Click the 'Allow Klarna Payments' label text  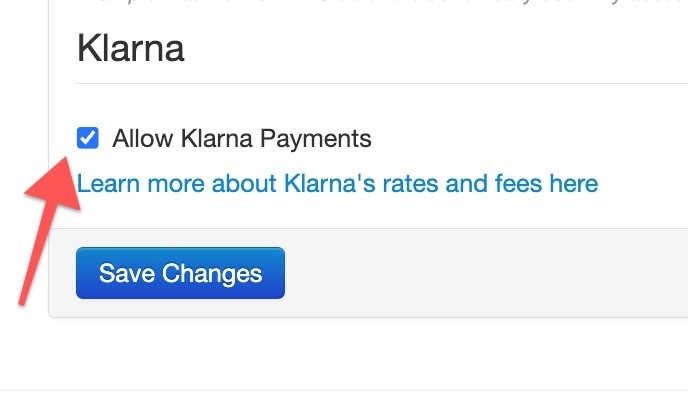[x=242, y=139]
